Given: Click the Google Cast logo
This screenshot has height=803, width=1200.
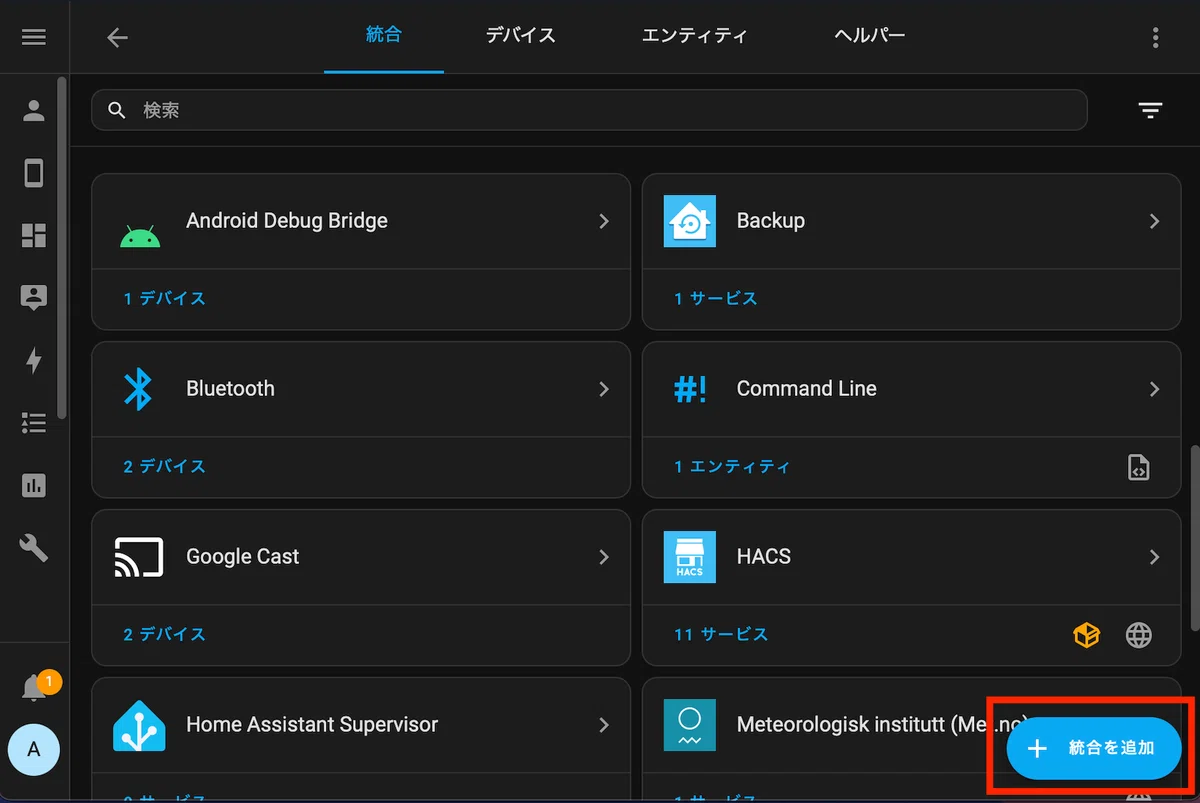Looking at the screenshot, I should coord(139,557).
